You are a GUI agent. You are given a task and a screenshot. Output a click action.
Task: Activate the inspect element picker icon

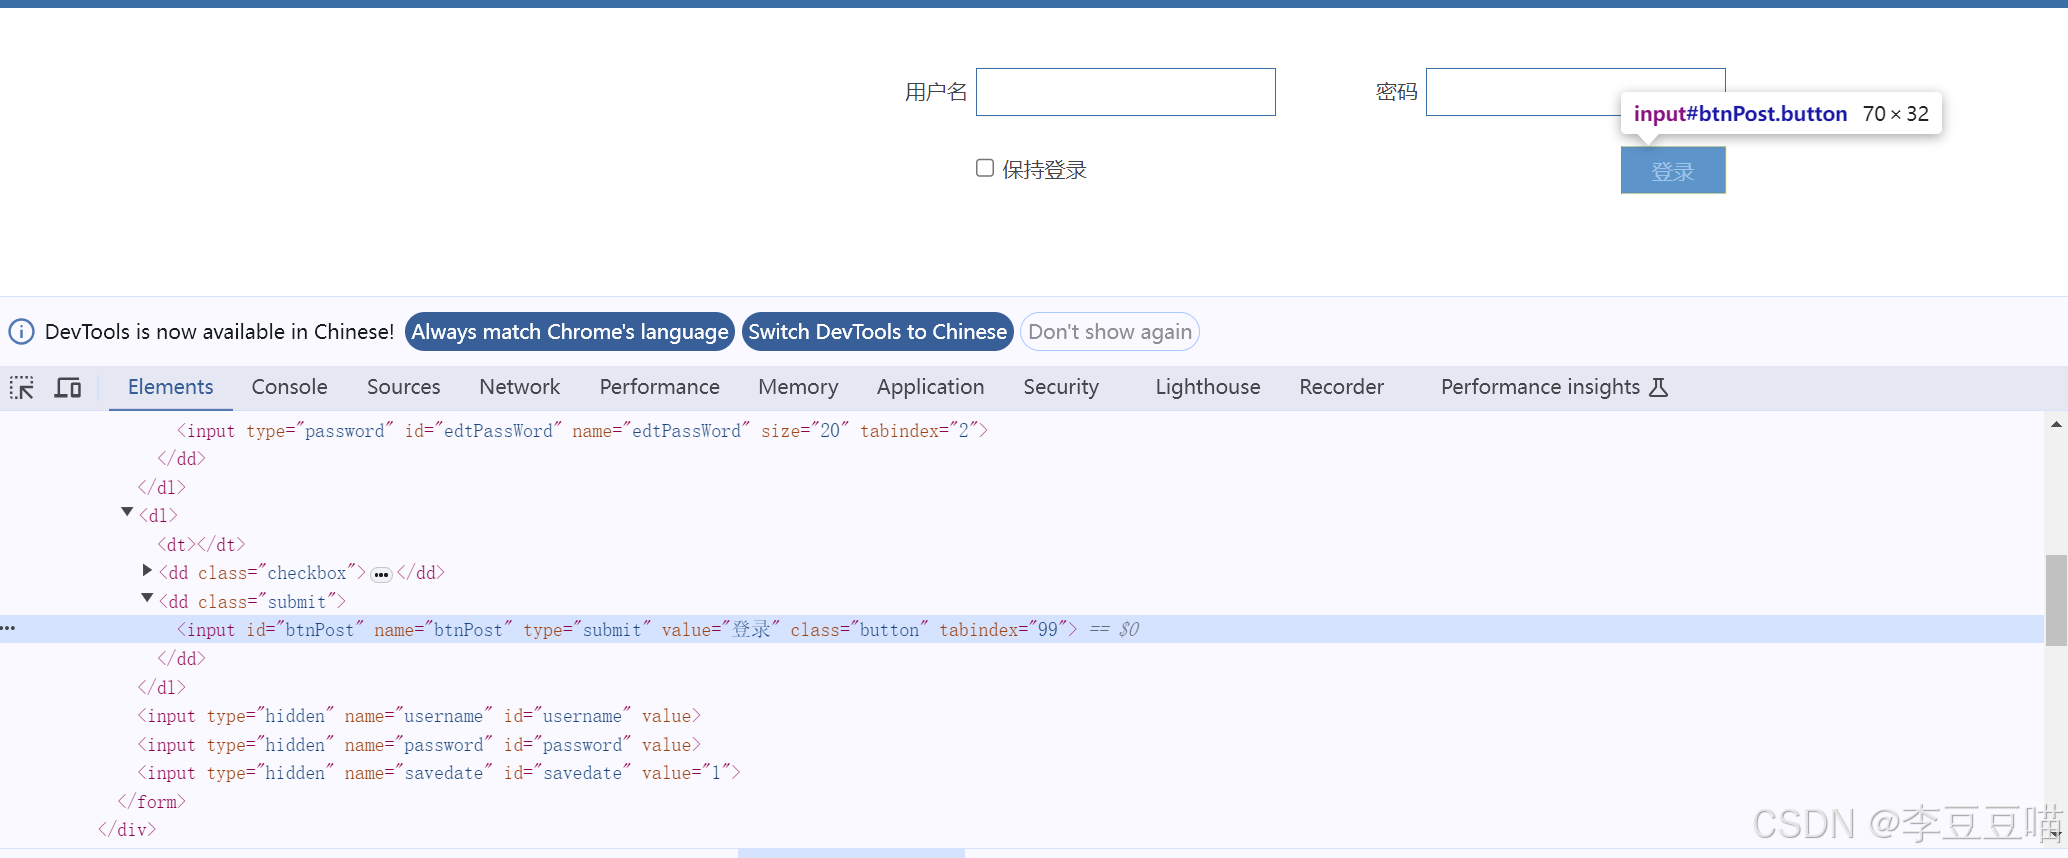pos(22,388)
